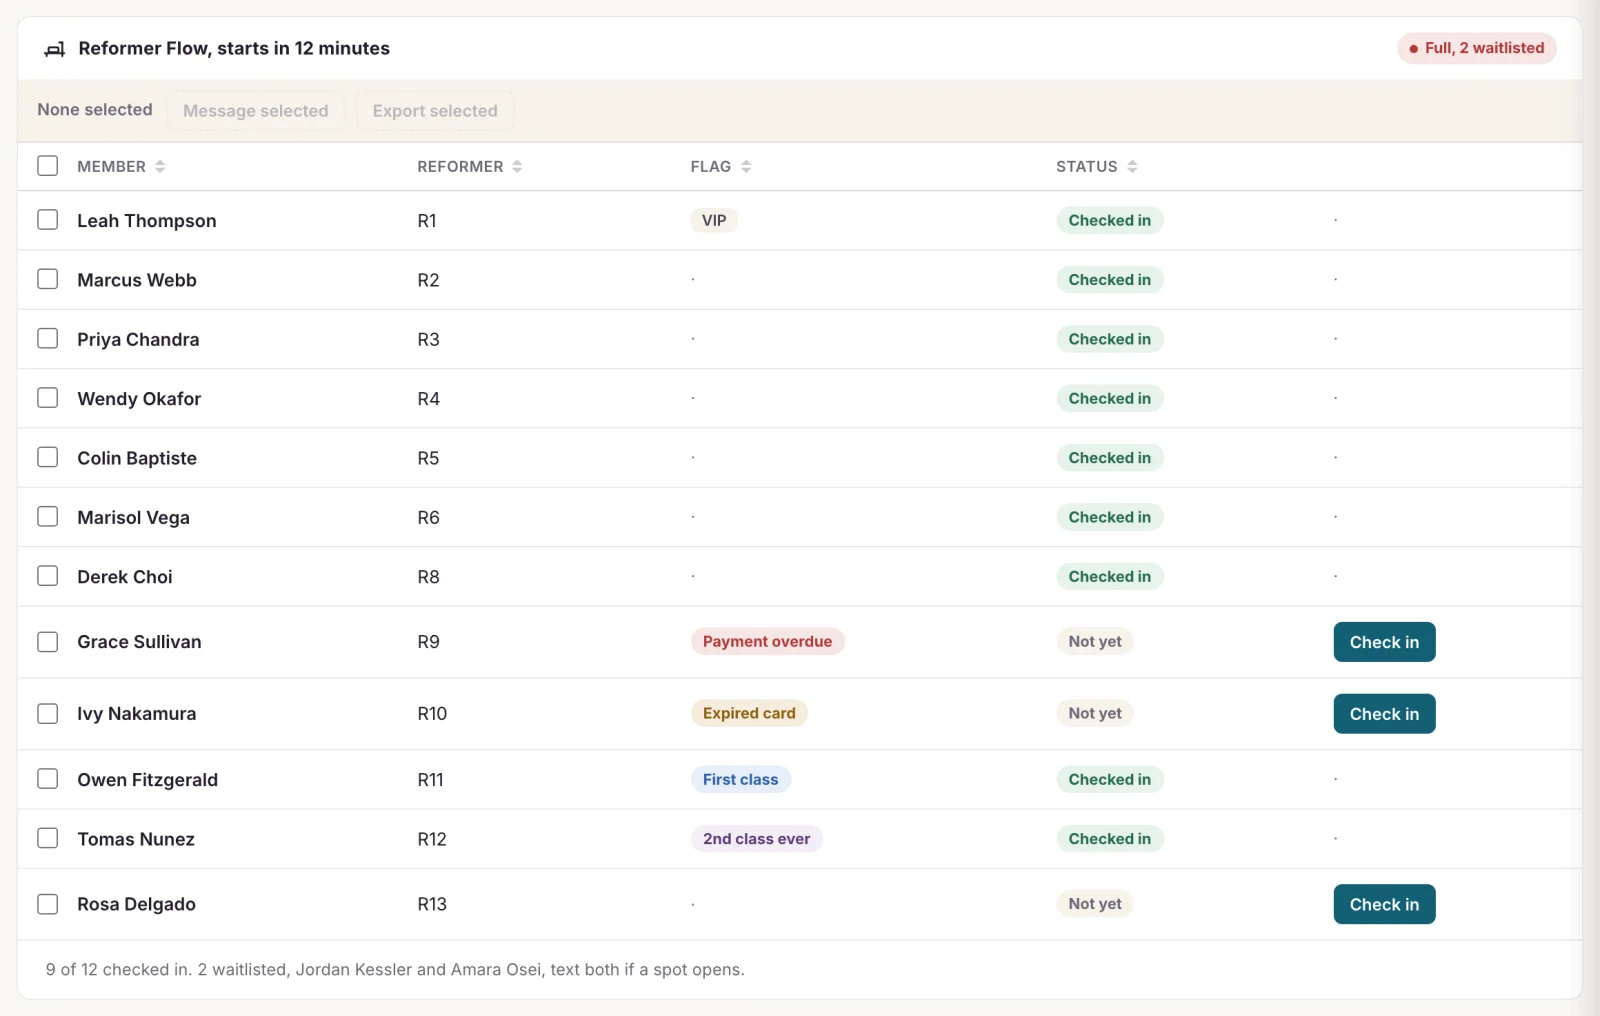Click the Message selected button
Image resolution: width=1600 pixels, height=1016 pixels.
[x=256, y=111]
